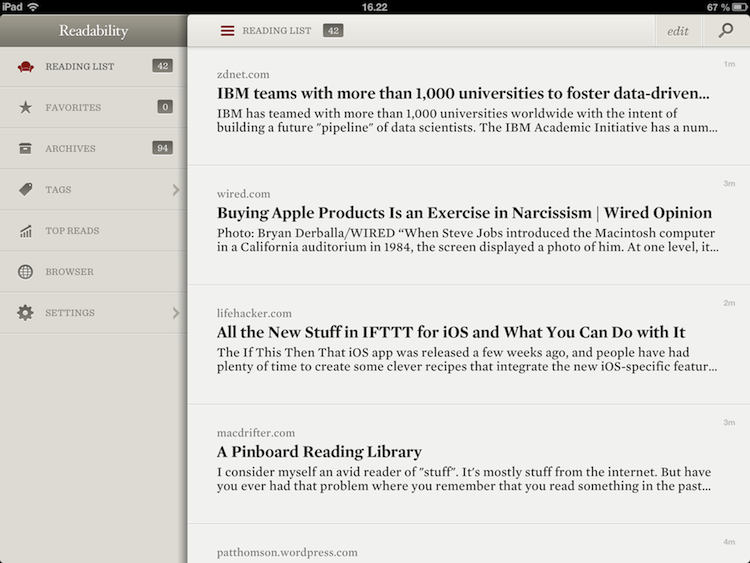Click the 4m read time on patthomson article
The image size is (750, 563).
729,542
